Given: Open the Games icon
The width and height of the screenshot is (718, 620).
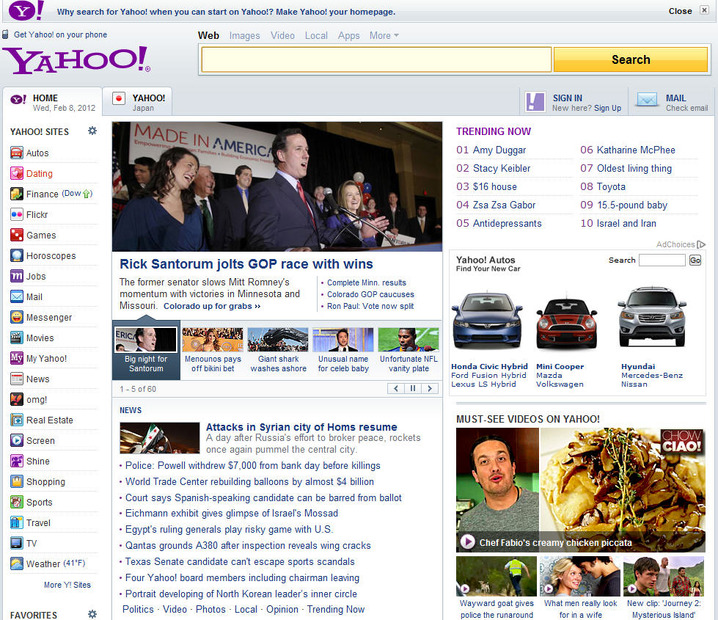Looking at the screenshot, I should 16,235.
